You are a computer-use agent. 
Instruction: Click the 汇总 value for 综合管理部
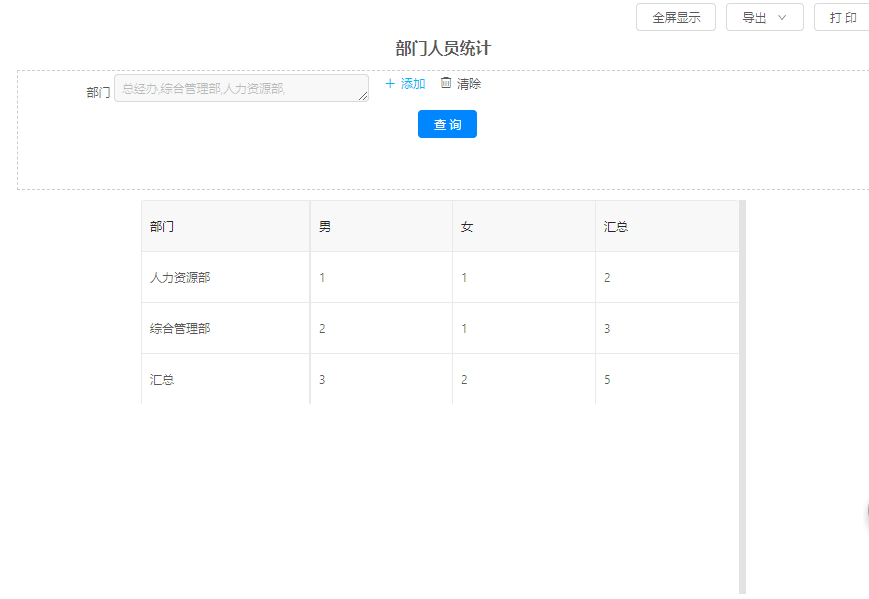[x=607, y=329]
